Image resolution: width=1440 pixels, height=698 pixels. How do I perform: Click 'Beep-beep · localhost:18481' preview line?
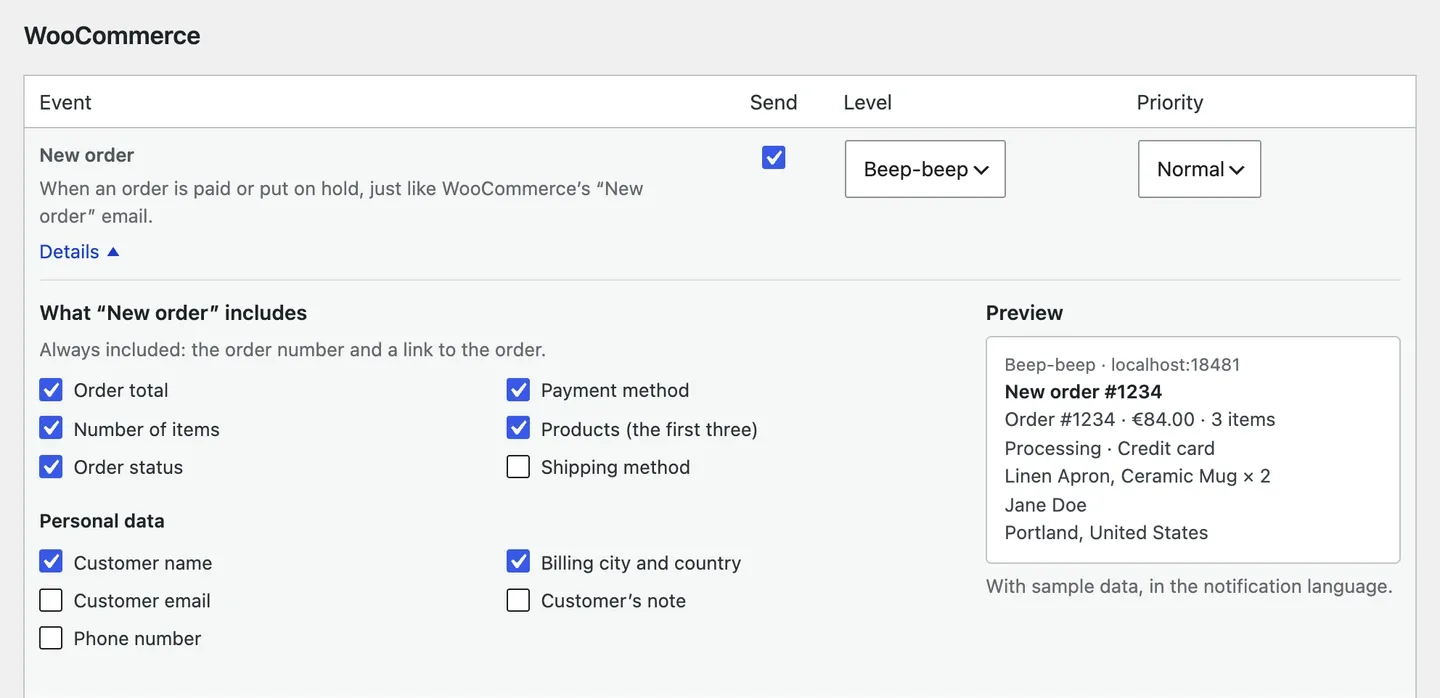(1122, 365)
